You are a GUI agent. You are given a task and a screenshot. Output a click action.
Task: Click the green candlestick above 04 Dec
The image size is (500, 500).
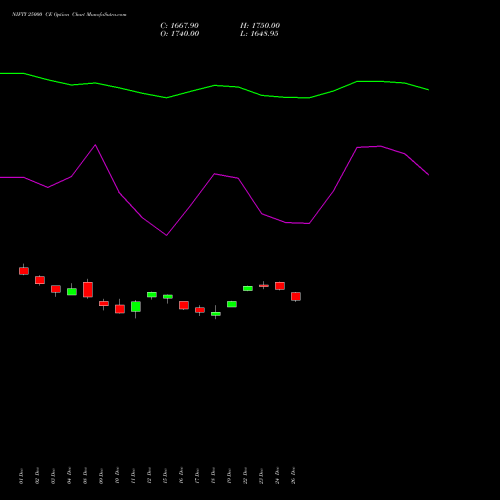tap(72, 292)
